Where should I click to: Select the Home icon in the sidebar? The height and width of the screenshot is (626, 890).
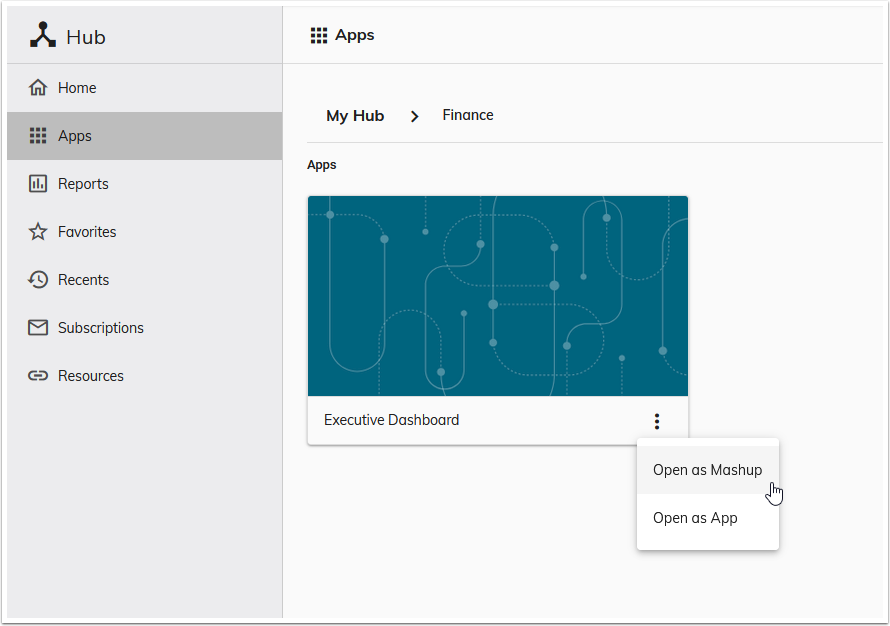(39, 87)
